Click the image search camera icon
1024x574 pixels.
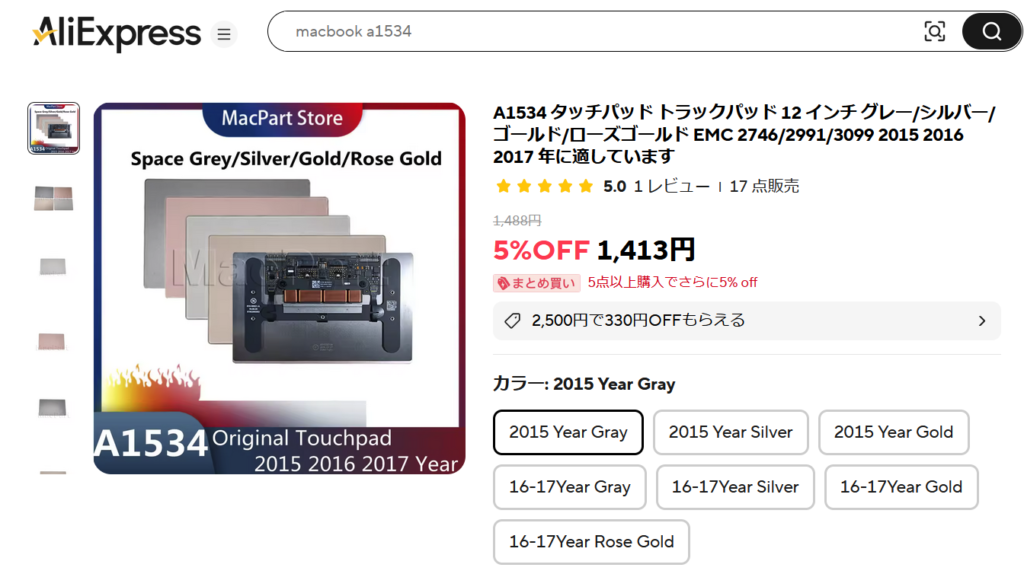(x=934, y=31)
